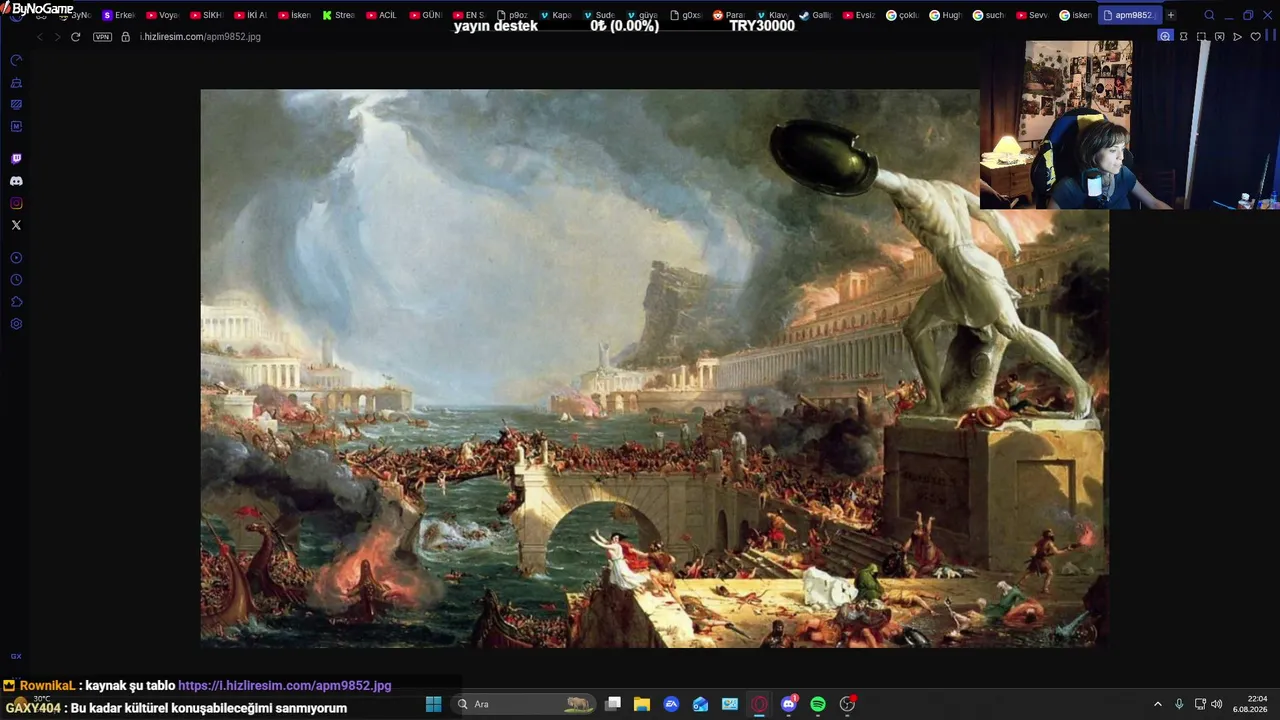1280x720 pixels.
Task: Open Discord in the browser sidebar
Action: (16, 181)
